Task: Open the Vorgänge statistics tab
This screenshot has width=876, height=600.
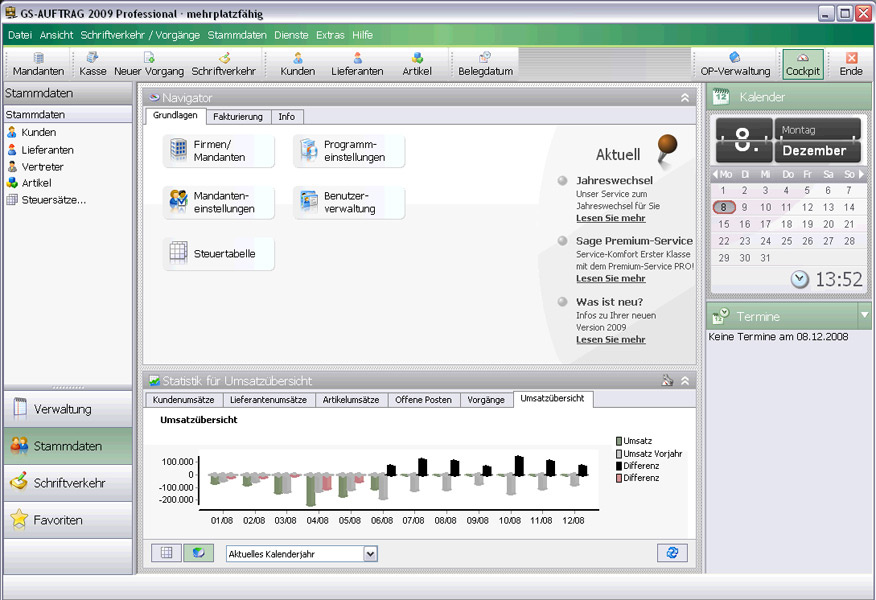Action: 486,400
